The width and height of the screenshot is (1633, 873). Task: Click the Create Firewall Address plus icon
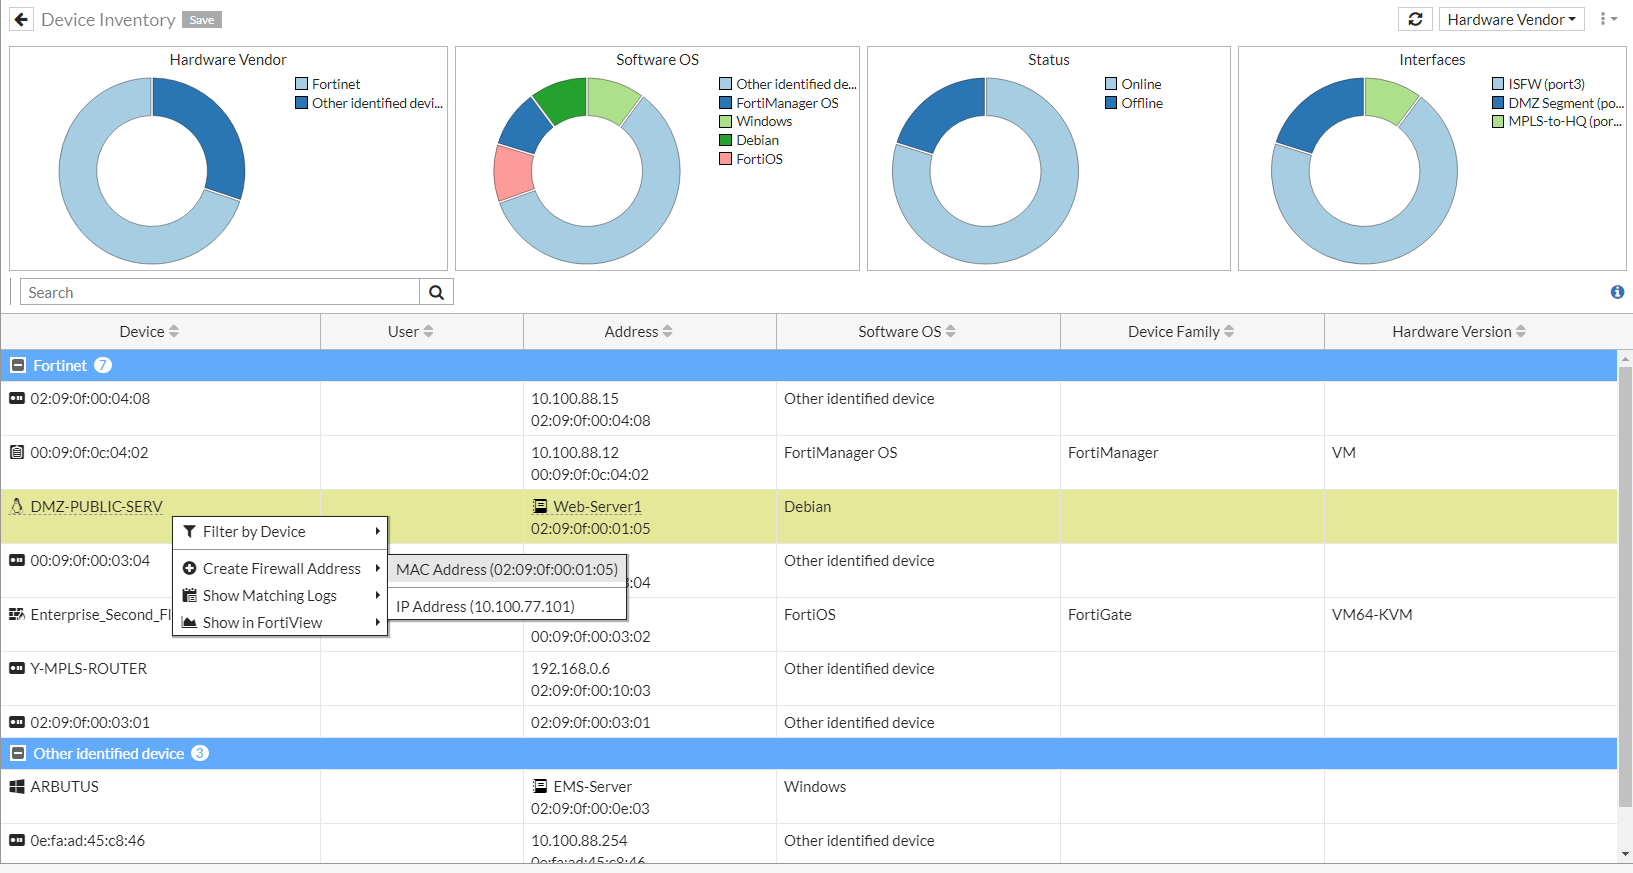190,568
